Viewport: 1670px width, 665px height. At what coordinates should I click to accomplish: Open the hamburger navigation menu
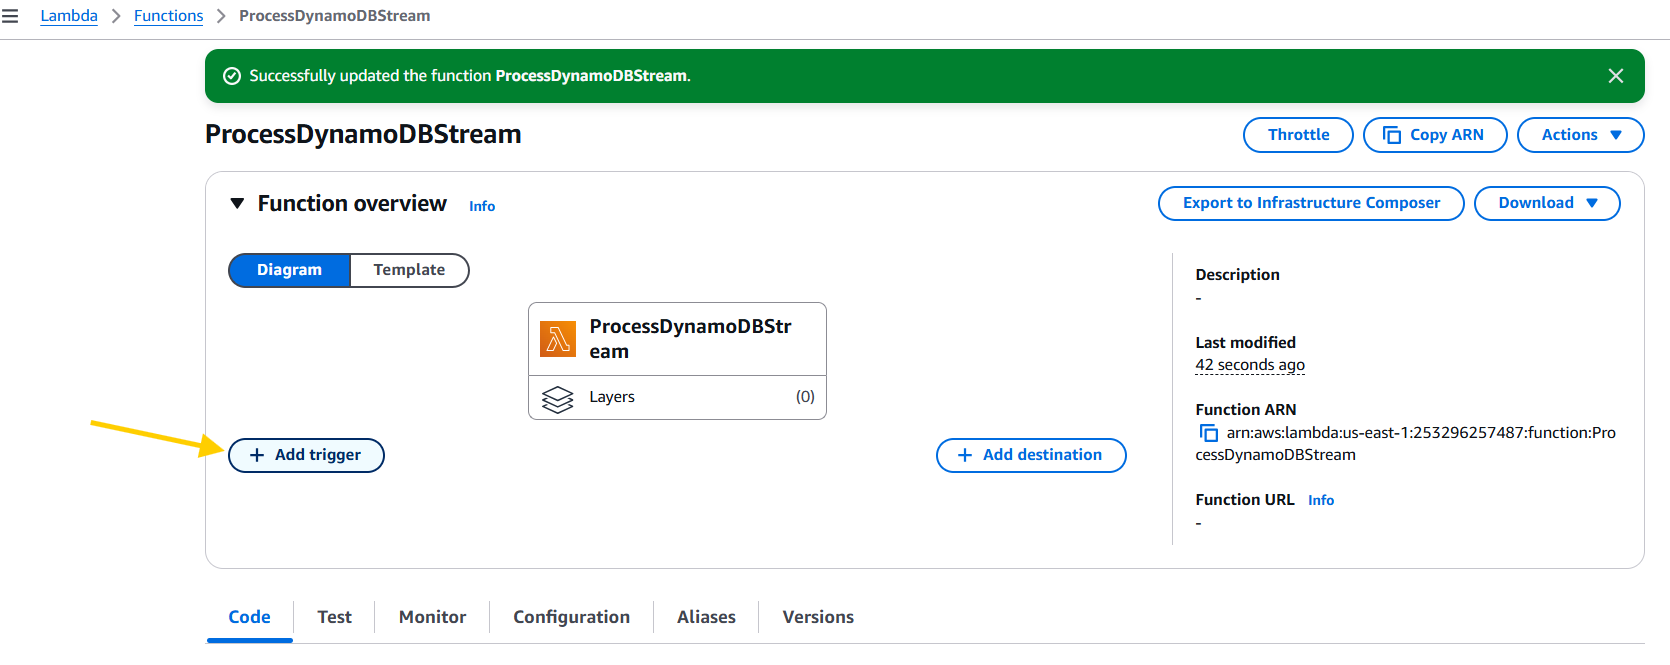tap(10, 16)
